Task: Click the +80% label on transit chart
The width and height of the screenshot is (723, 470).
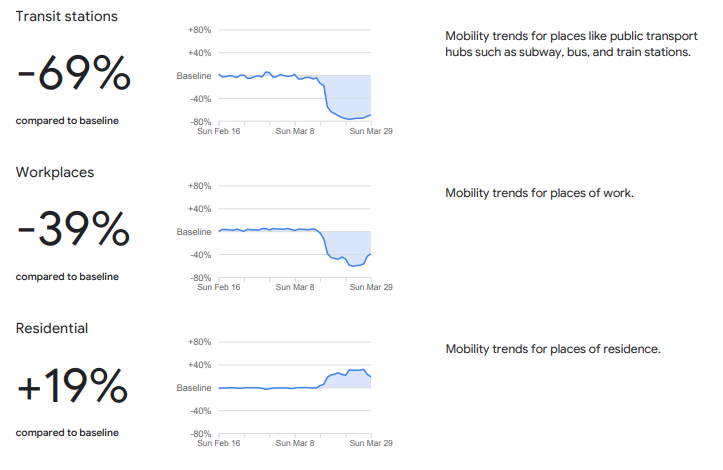Action: (200, 30)
